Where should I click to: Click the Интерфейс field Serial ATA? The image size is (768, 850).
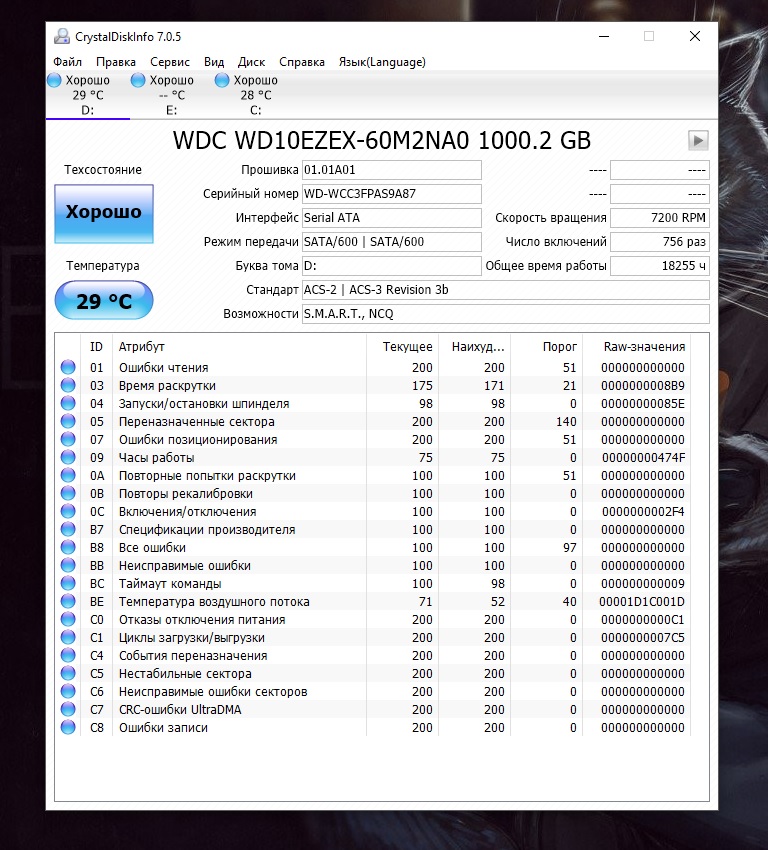click(391, 217)
